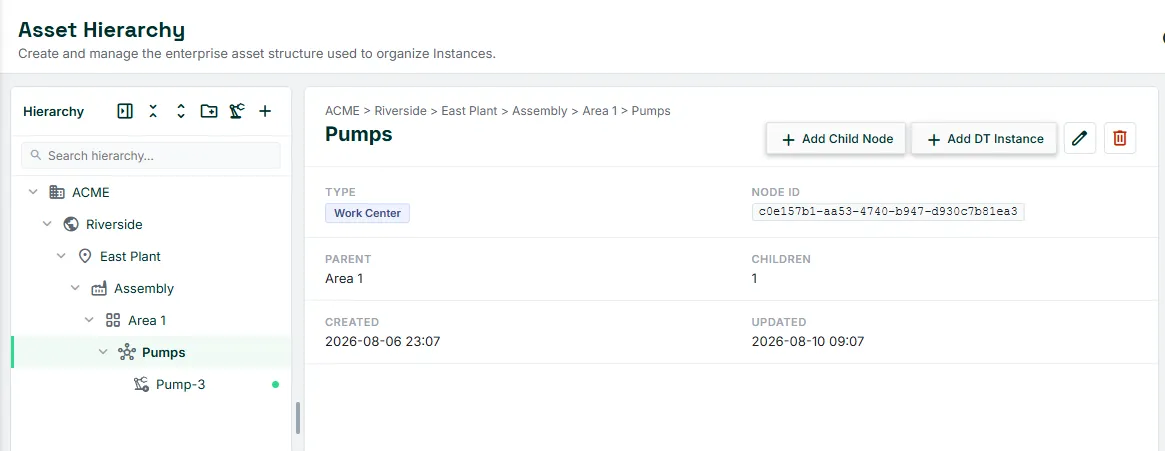Click the Assembly factory icon
The image size is (1165, 451).
coord(99,288)
